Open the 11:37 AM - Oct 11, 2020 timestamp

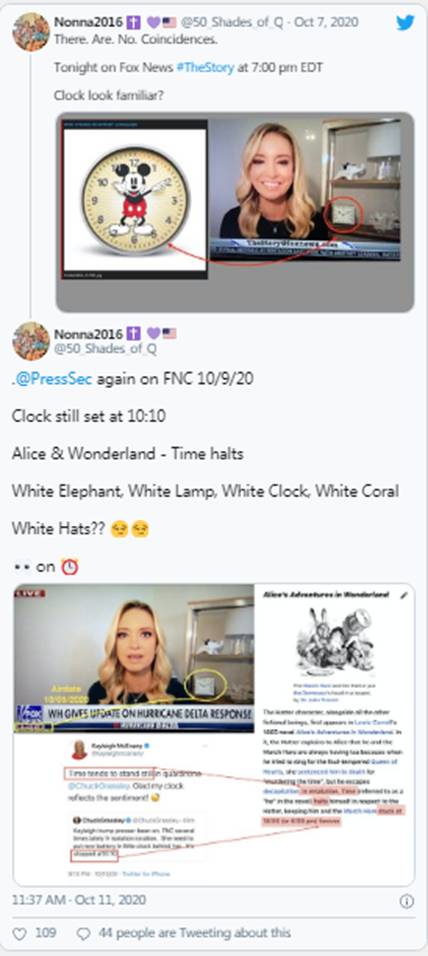79,900
